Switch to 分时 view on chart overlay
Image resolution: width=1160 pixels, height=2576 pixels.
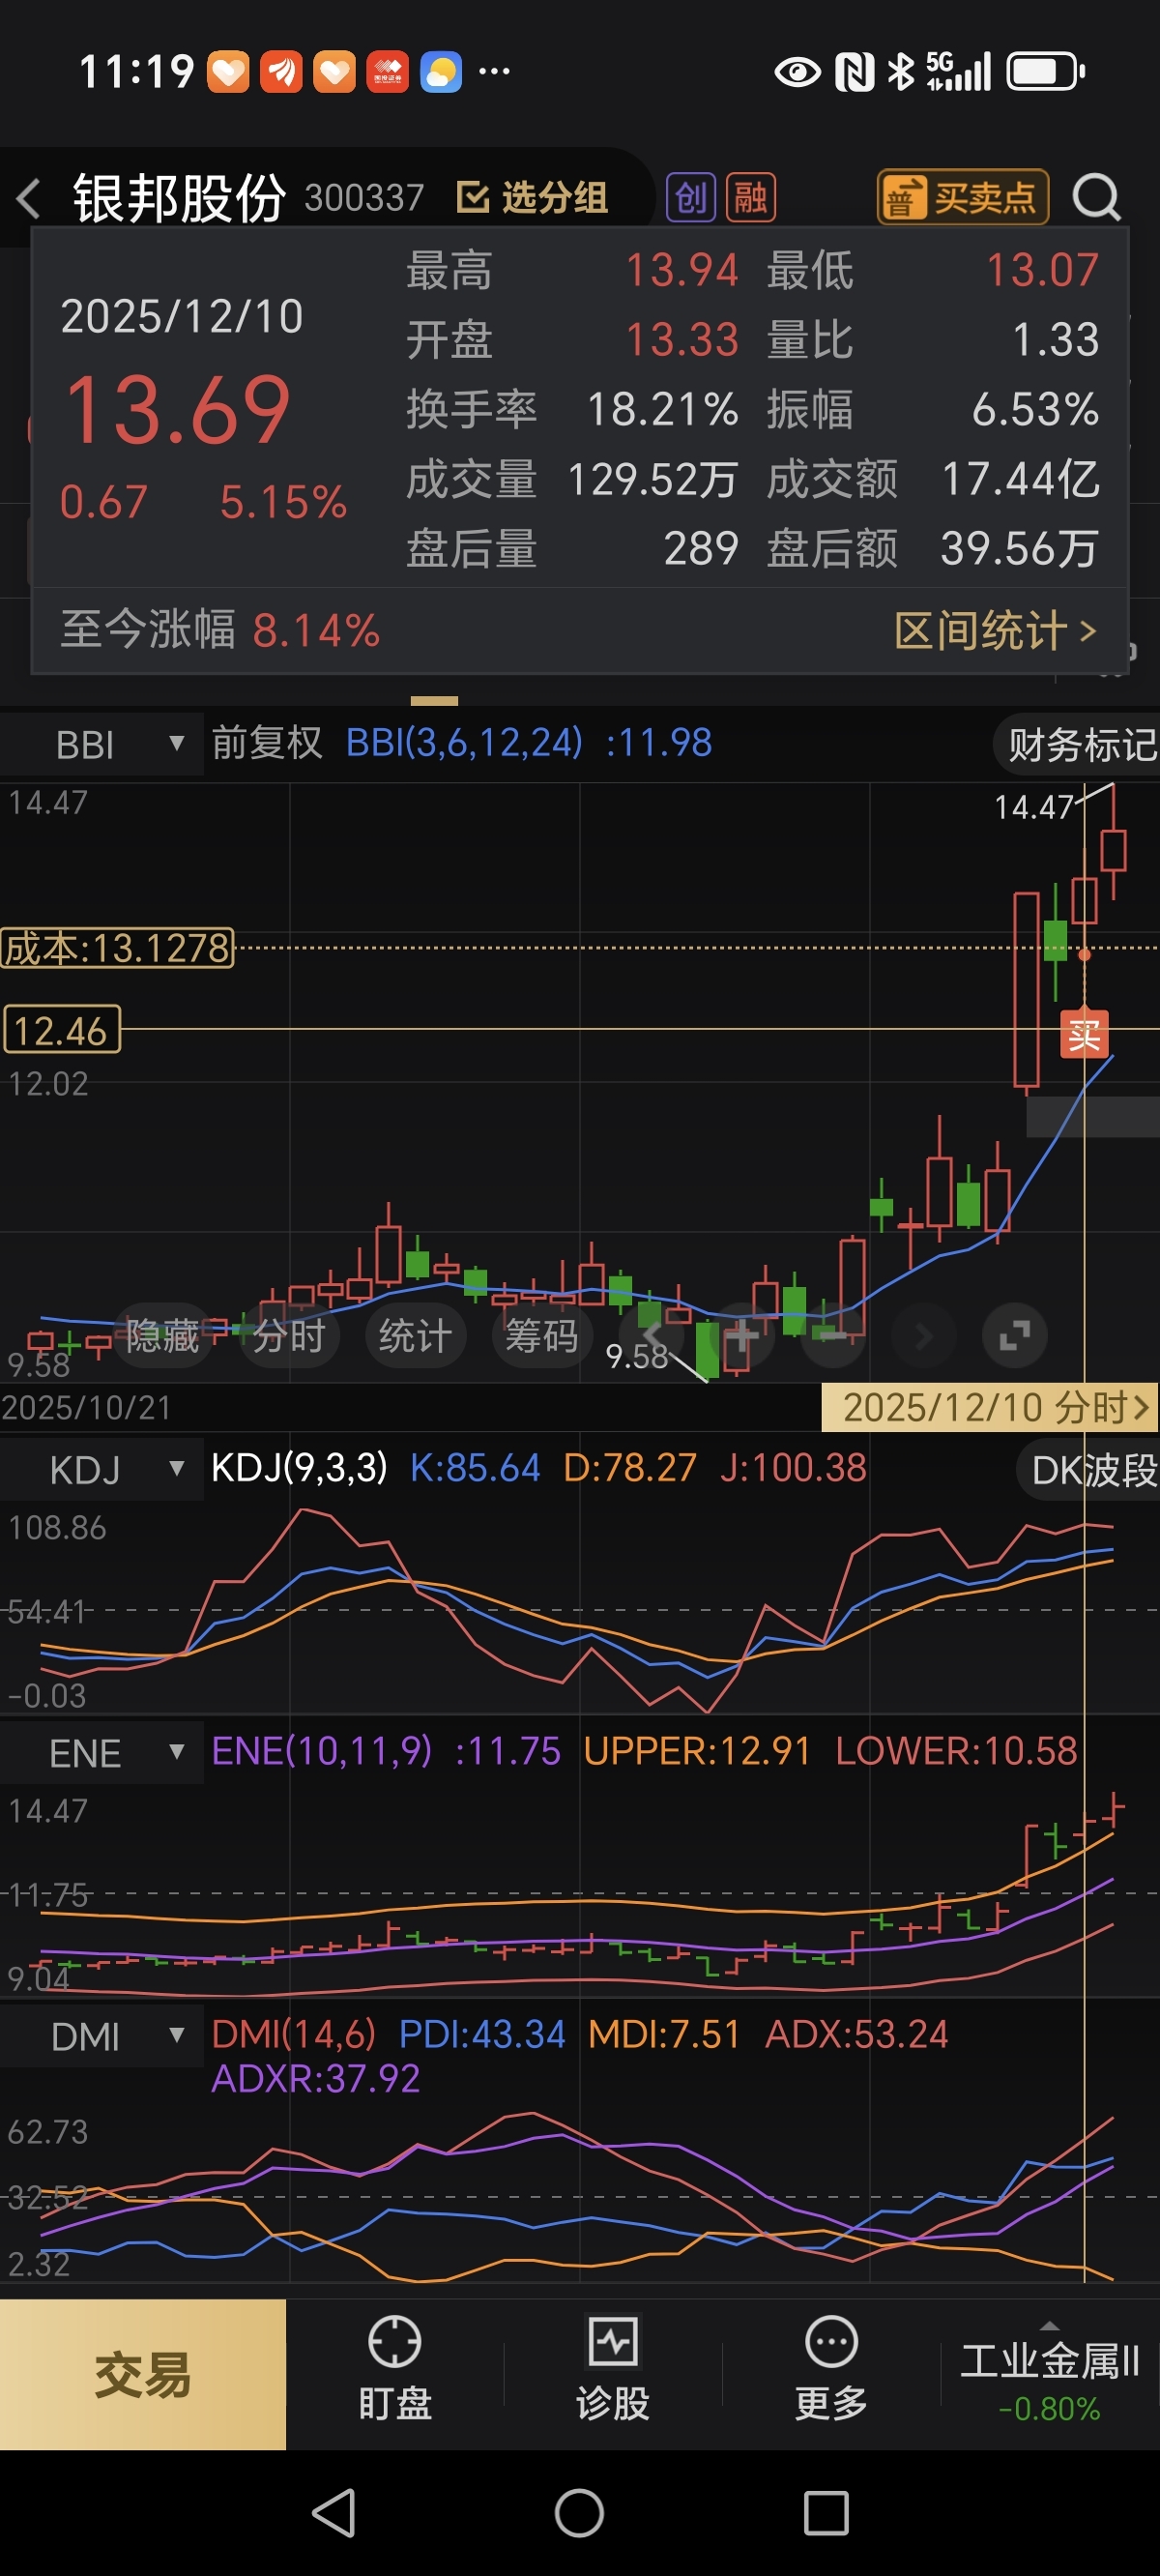[289, 1336]
